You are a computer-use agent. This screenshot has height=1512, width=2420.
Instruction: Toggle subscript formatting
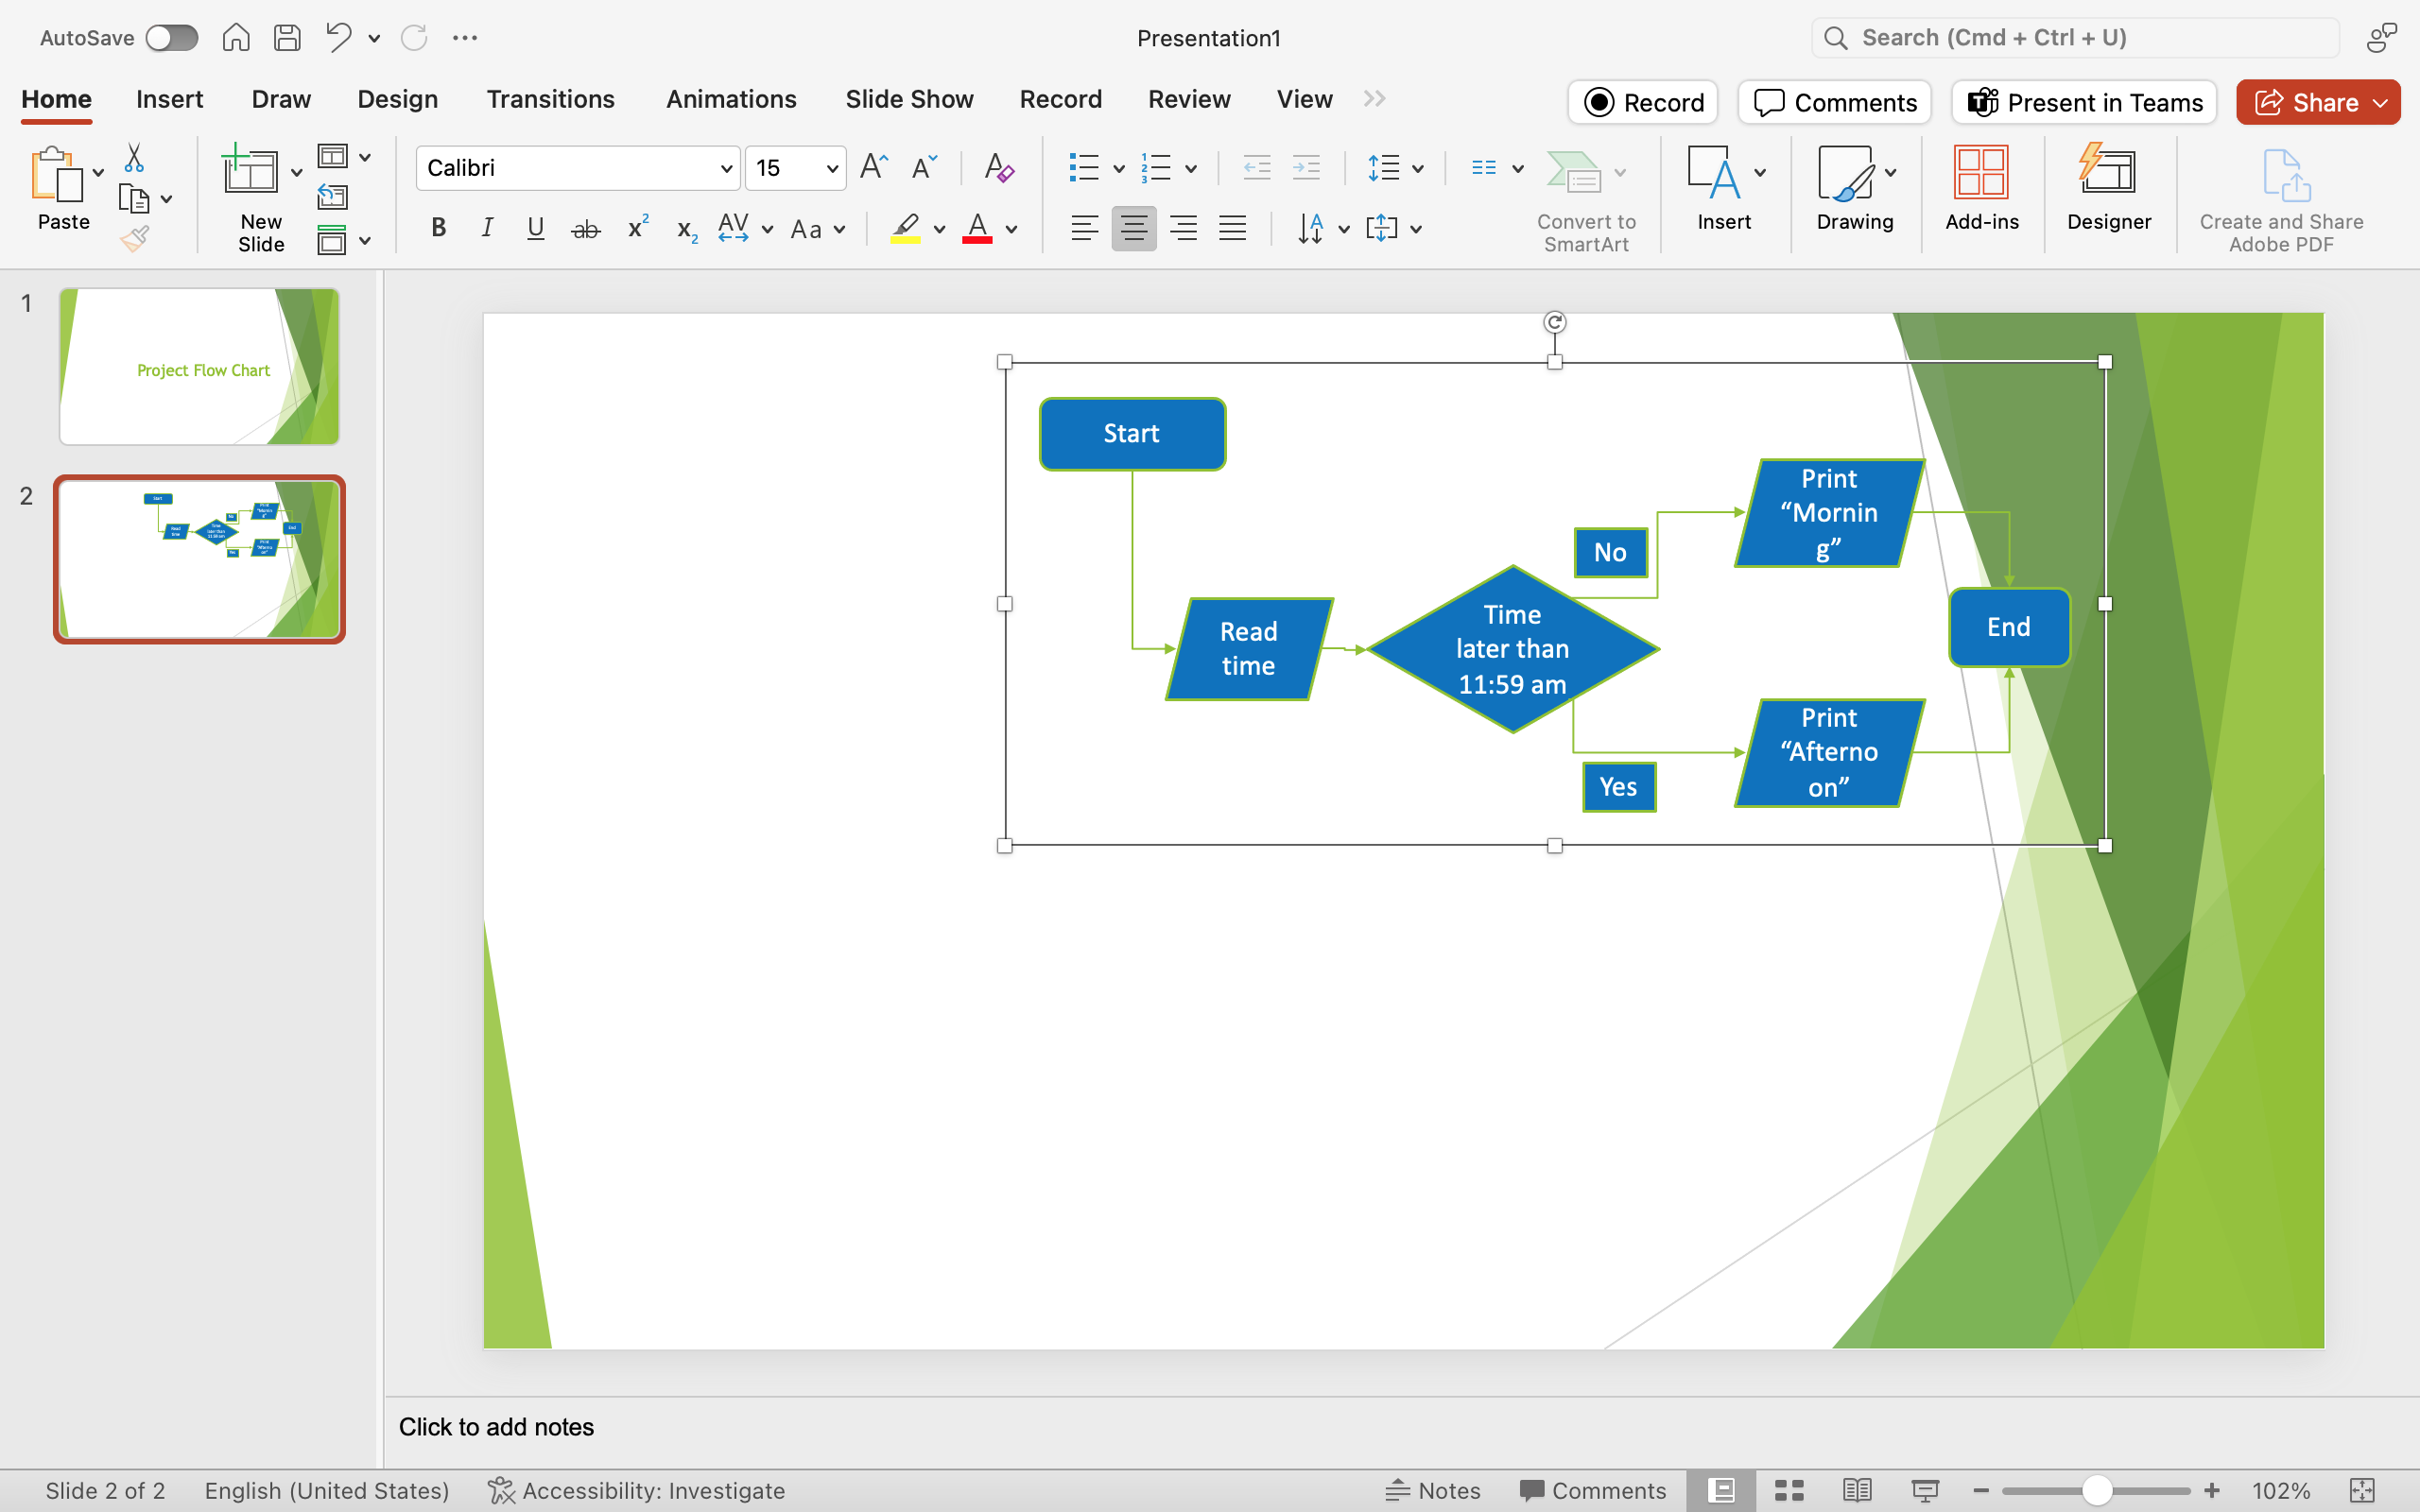point(687,228)
